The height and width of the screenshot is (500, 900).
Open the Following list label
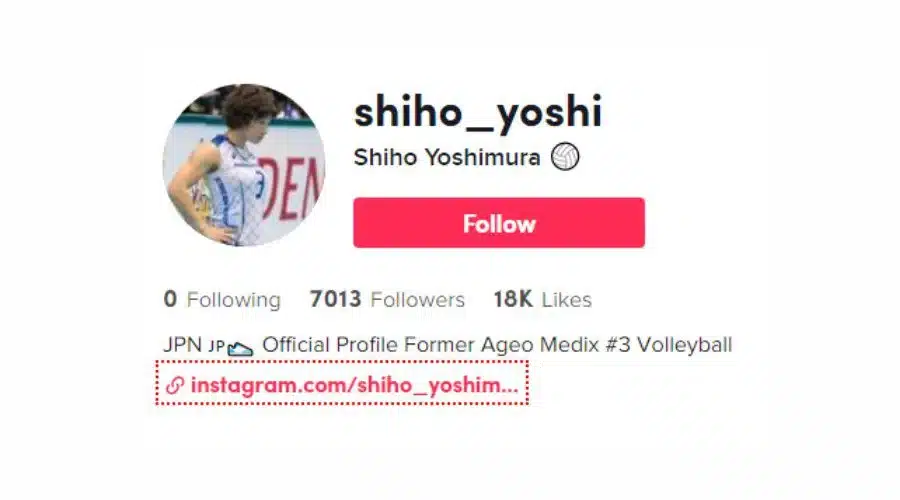pyautogui.click(x=234, y=300)
